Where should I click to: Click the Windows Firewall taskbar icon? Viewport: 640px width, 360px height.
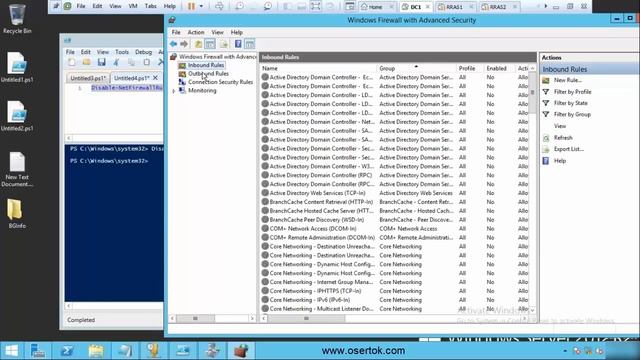(x=241, y=351)
